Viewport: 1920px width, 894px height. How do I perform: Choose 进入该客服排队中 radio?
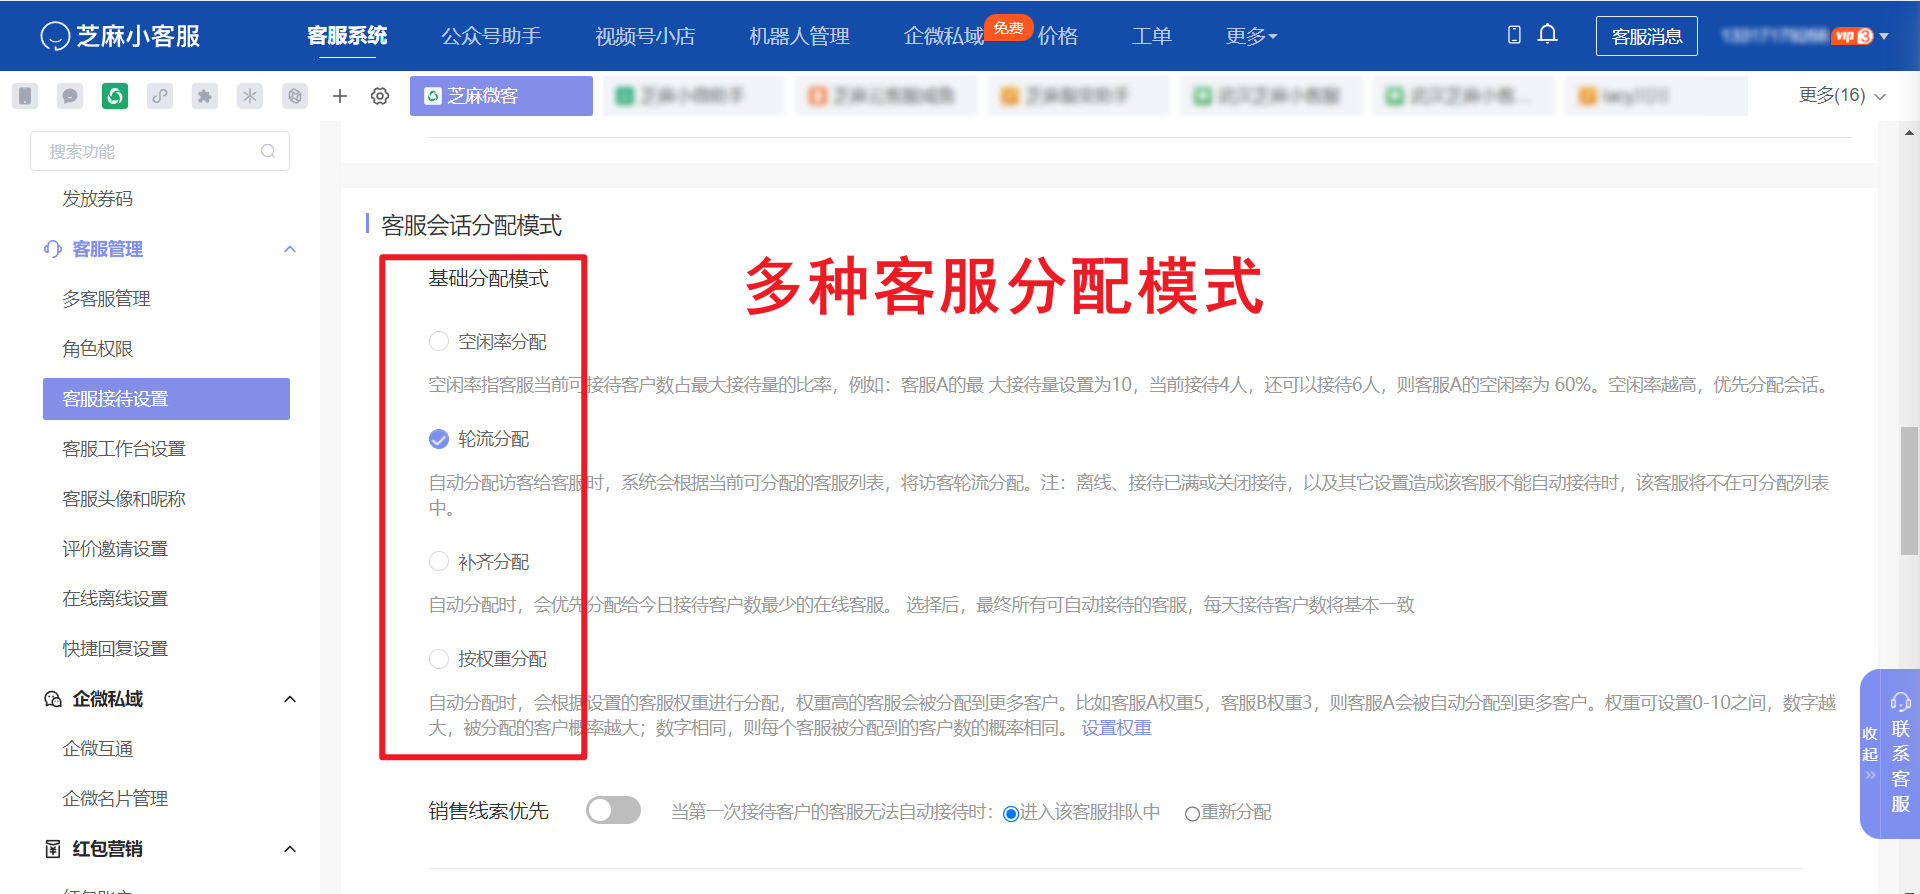(x=1011, y=813)
